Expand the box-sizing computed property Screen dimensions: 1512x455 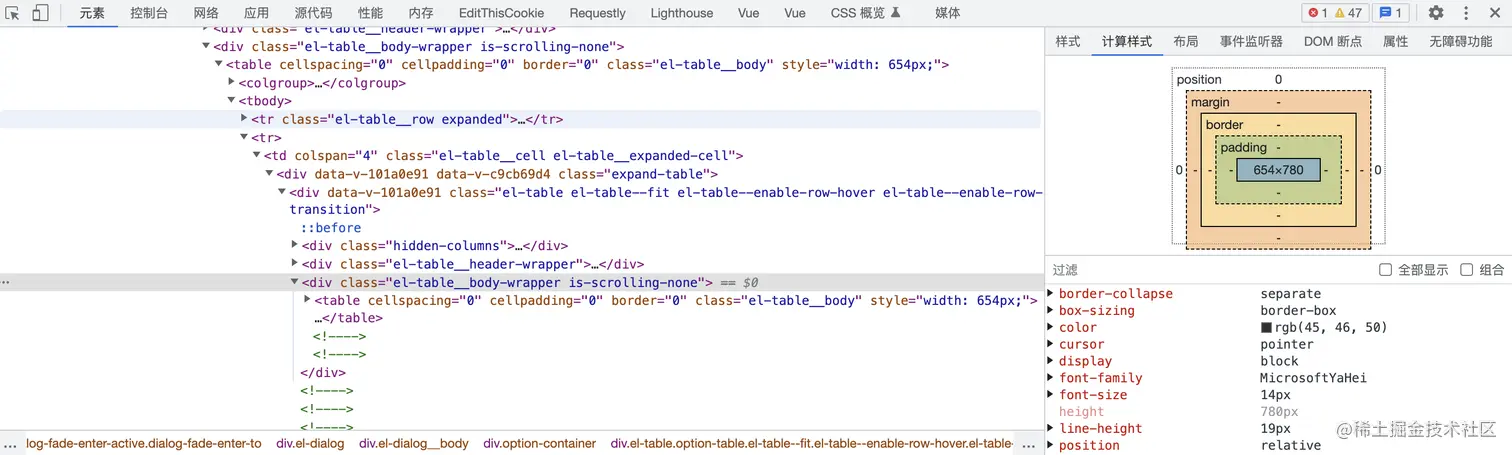click(x=1051, y=311)
